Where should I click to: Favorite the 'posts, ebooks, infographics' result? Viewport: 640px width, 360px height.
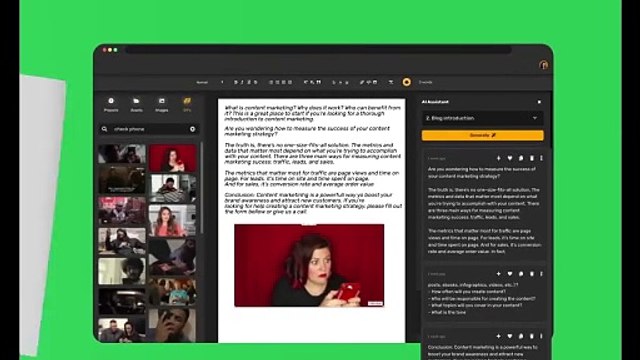510,274
